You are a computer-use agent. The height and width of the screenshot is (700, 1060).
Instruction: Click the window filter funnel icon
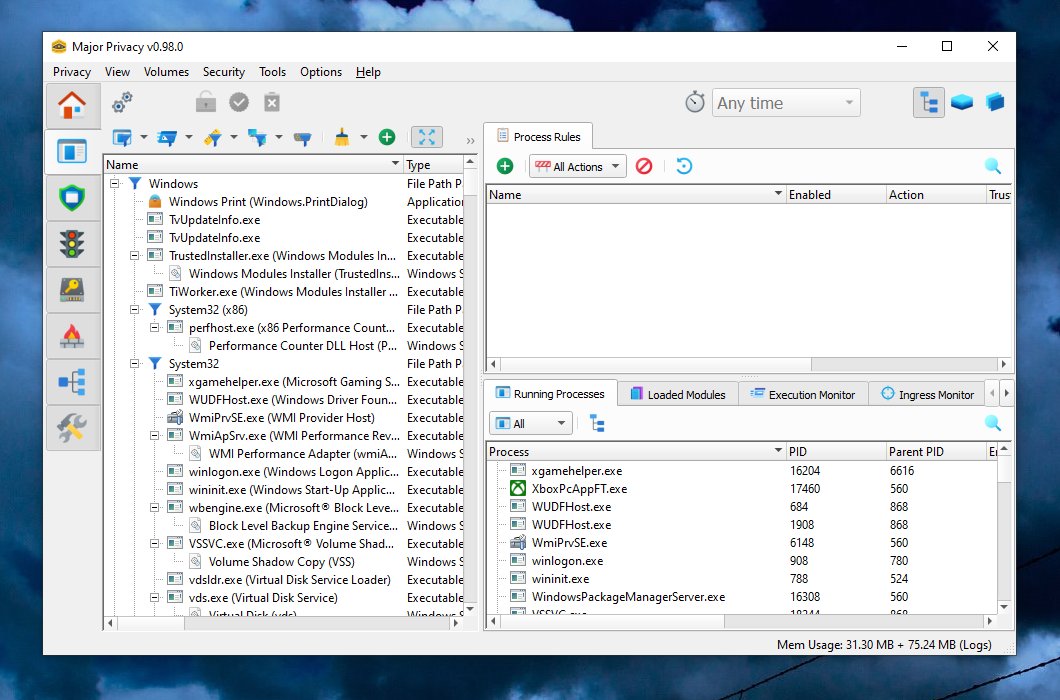click(122, 138)
